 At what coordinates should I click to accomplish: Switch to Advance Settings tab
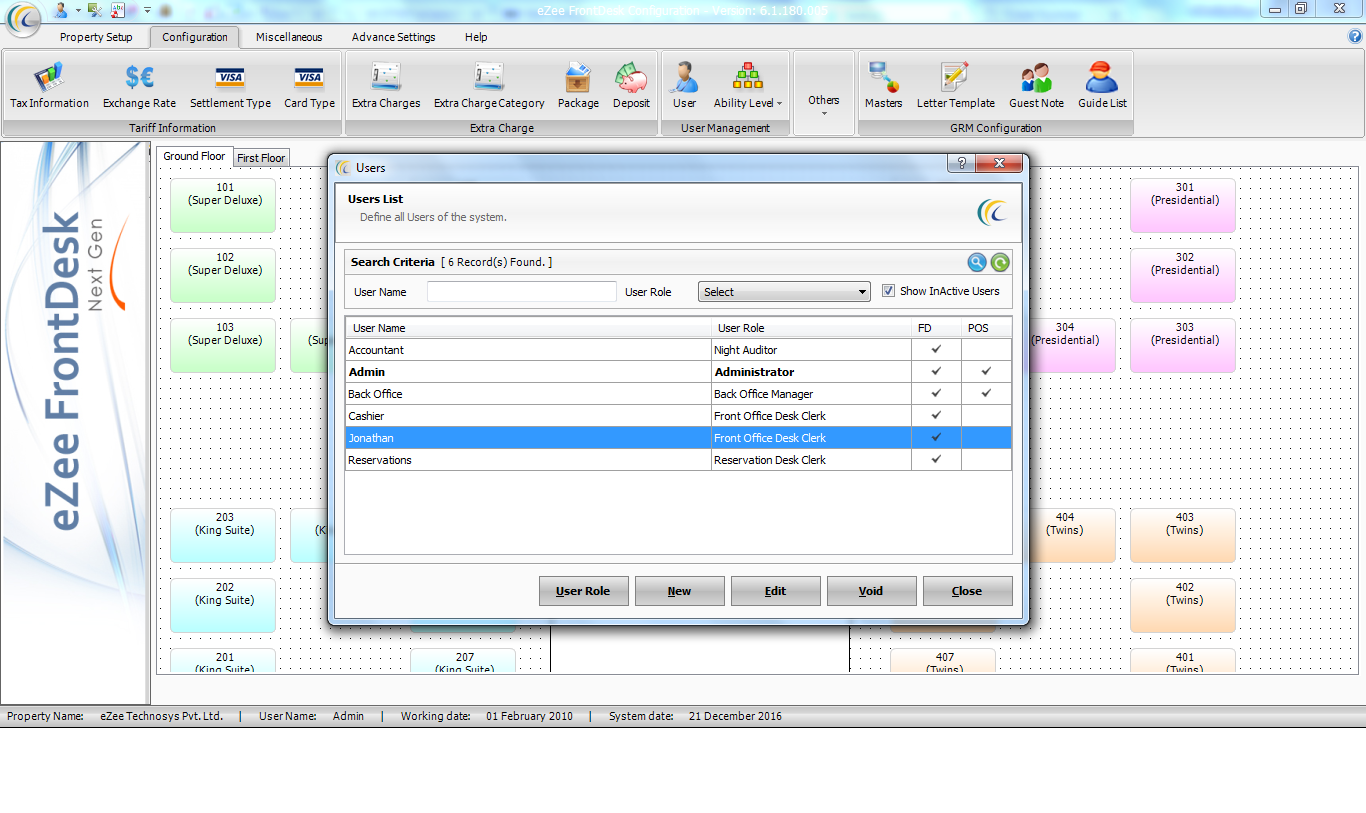(x=394, y=37)
